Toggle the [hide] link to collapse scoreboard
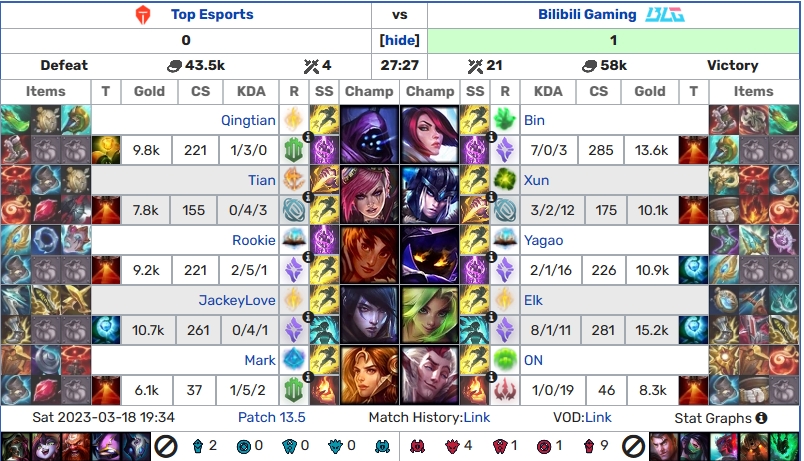Viewport: 804px width, 461px height. tap(399, 40)
